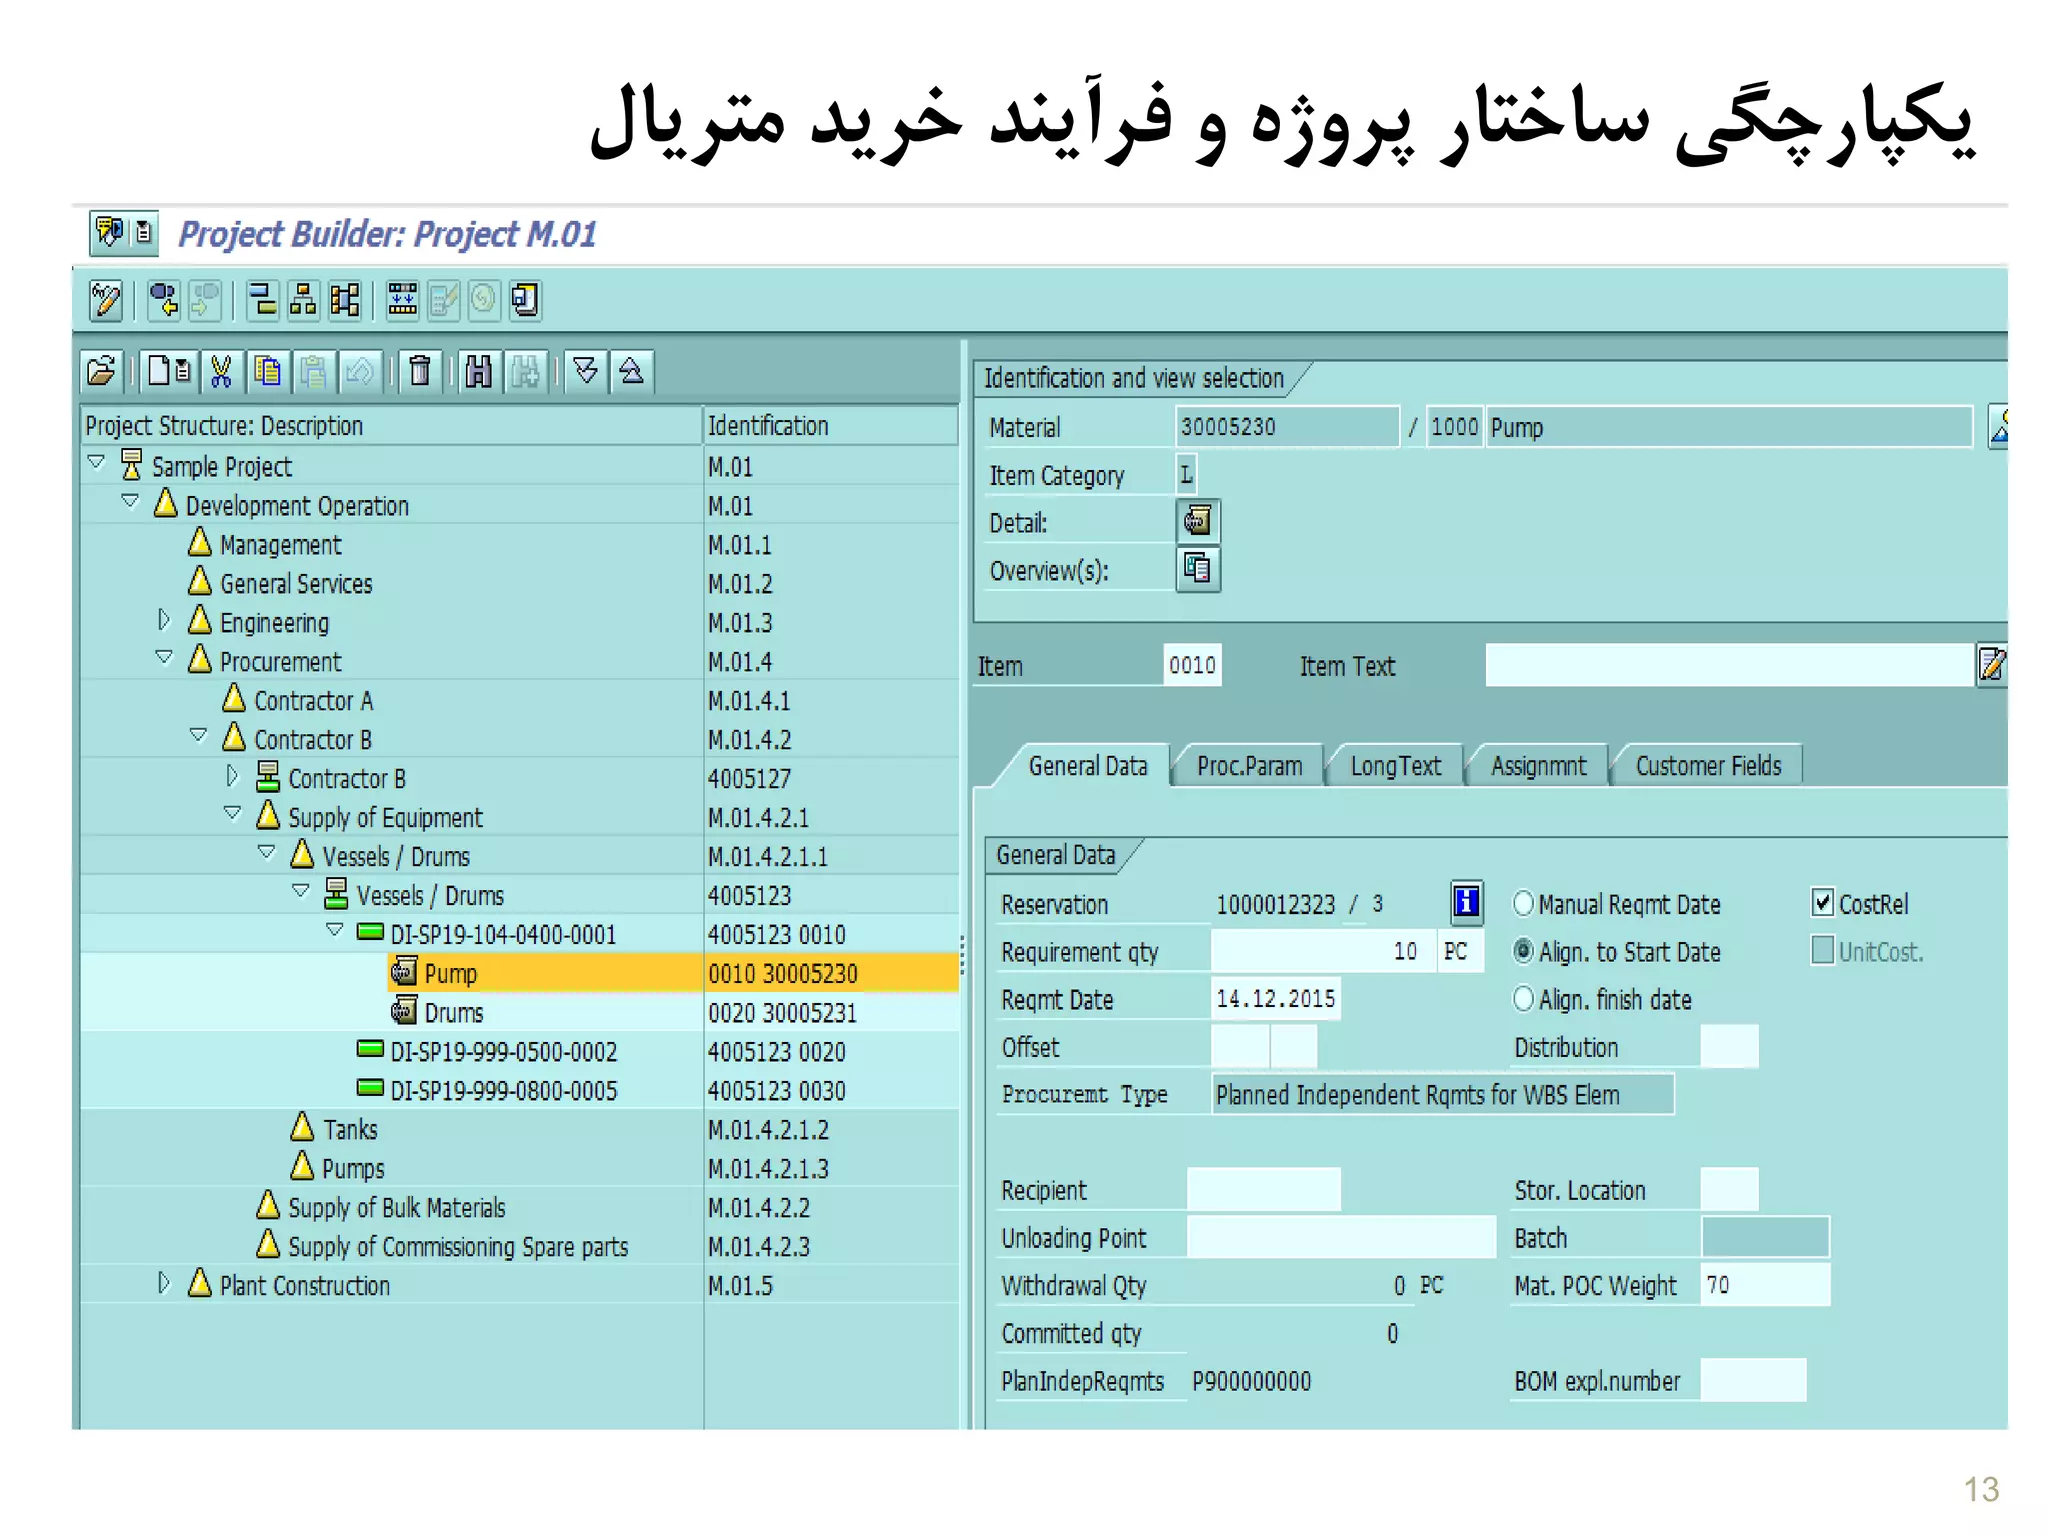Uncheck the CostRel checkbox

point(1822,903)
